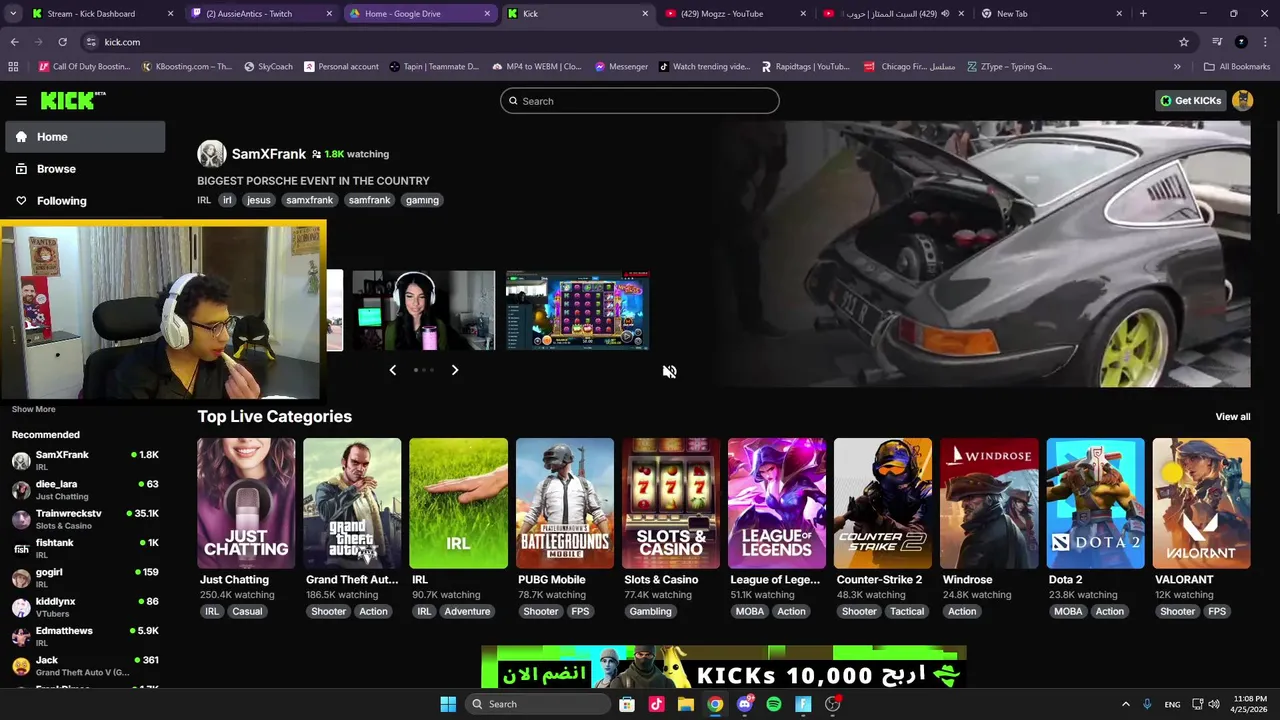Select the slots game stream thumbnail in carousel
Screen dimensions: 1280x720
tap(577, 310)
